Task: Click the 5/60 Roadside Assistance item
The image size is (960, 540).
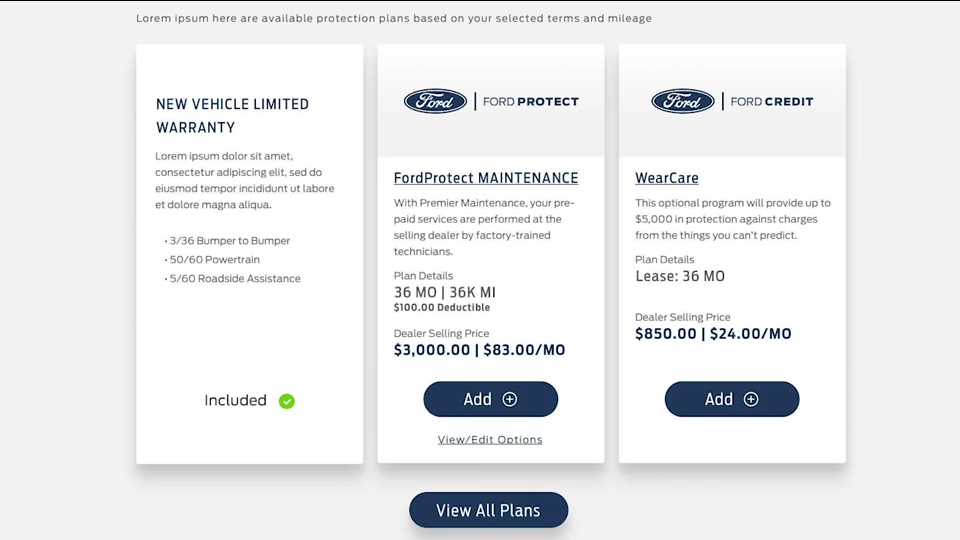Action: (x=233, y=279)
